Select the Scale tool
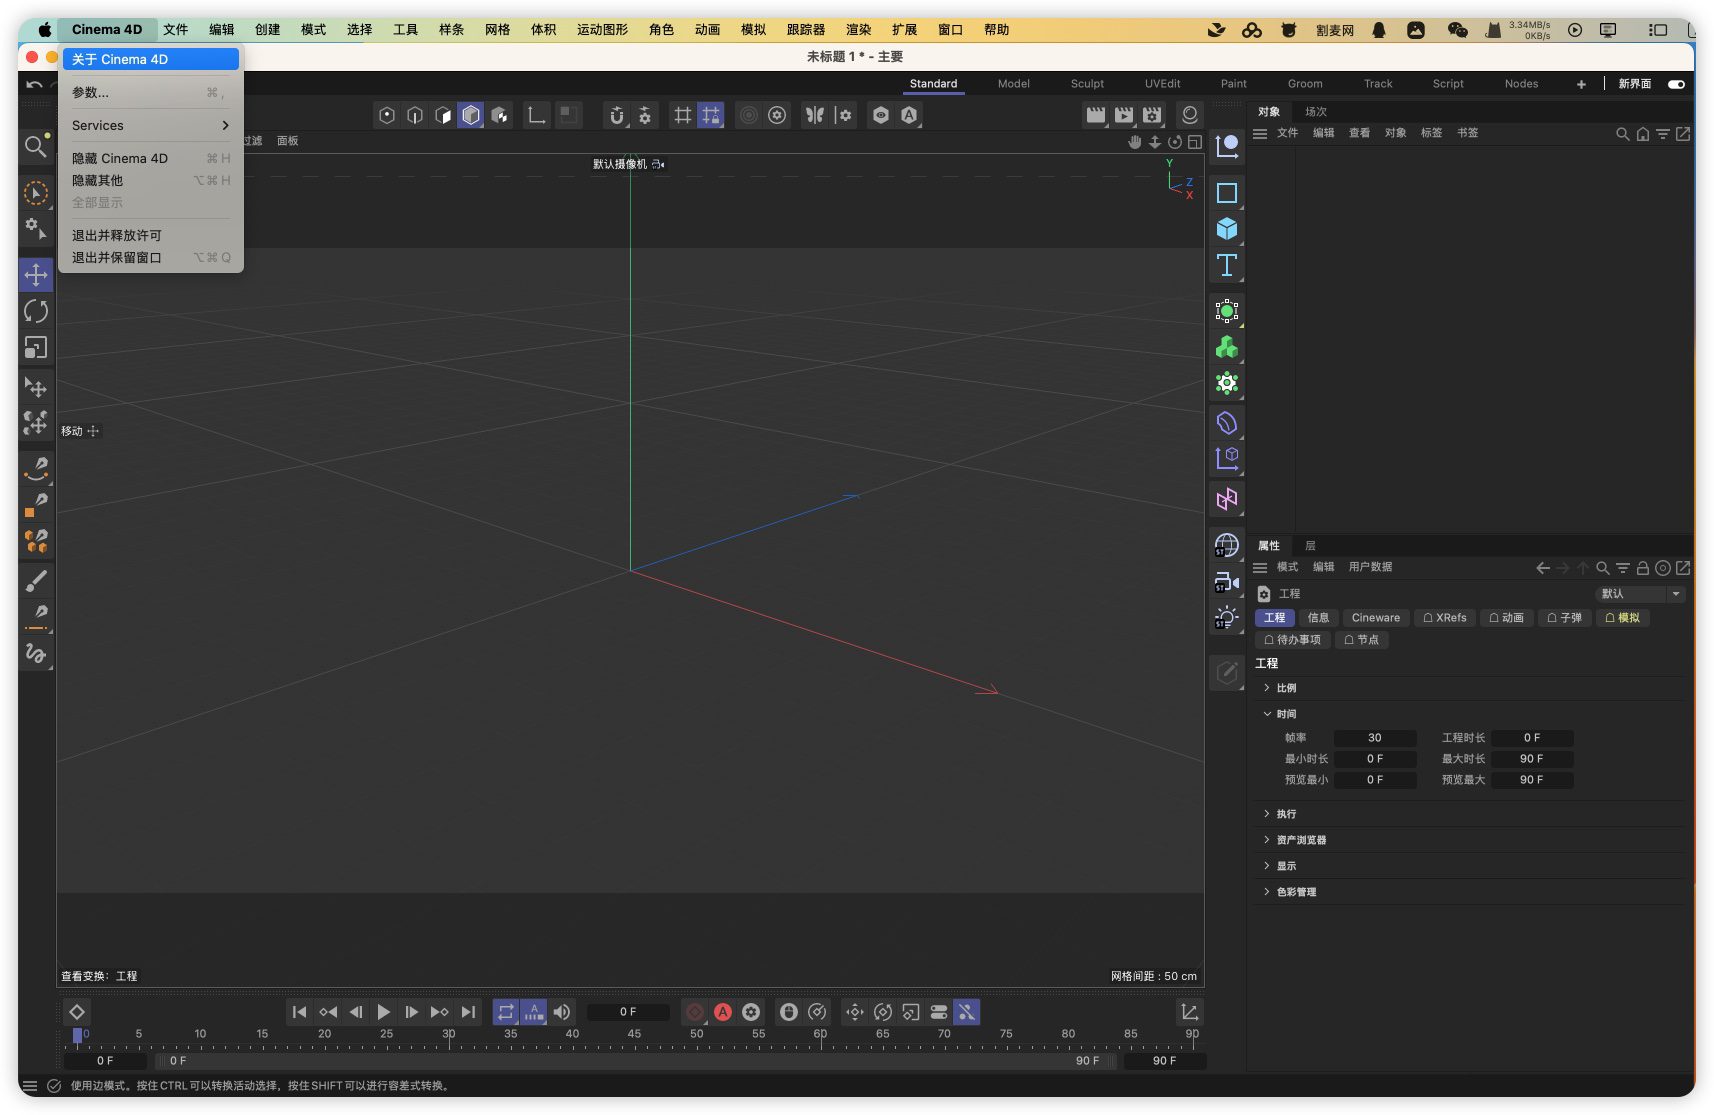The height and width of the screenshot is (1115, 1714). 36,347
